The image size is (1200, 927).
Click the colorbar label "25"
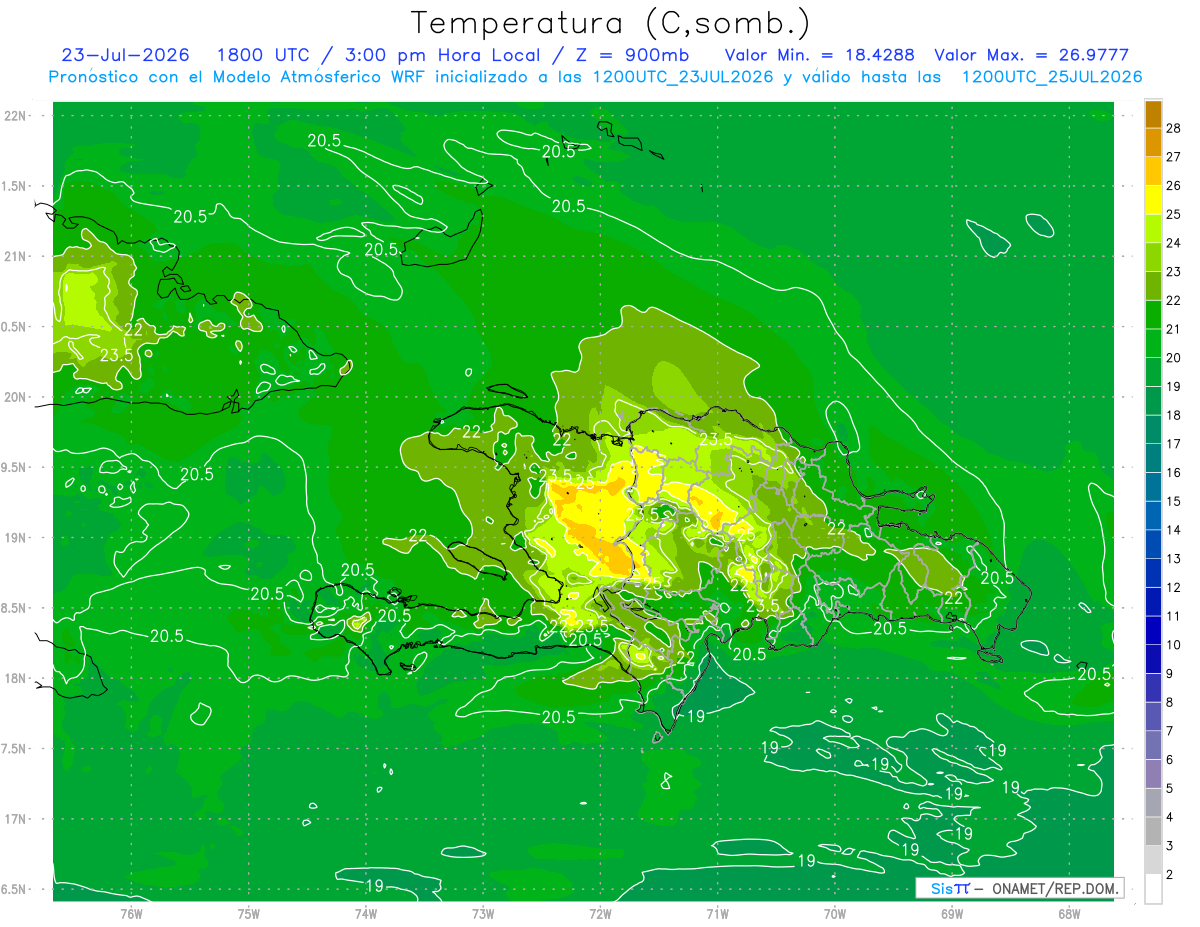click(x=1174, y=214)
